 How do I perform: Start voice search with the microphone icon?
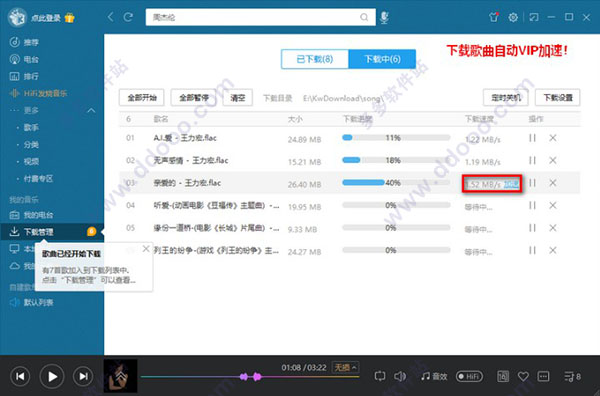[384, 17]
